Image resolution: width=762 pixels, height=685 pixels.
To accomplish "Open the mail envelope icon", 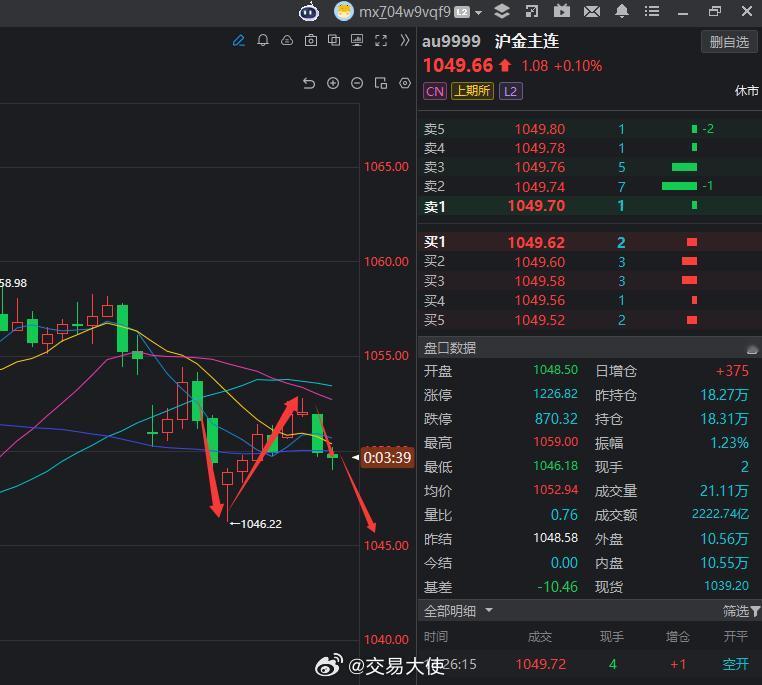I will pyautogui.click(x=591, y=11).
